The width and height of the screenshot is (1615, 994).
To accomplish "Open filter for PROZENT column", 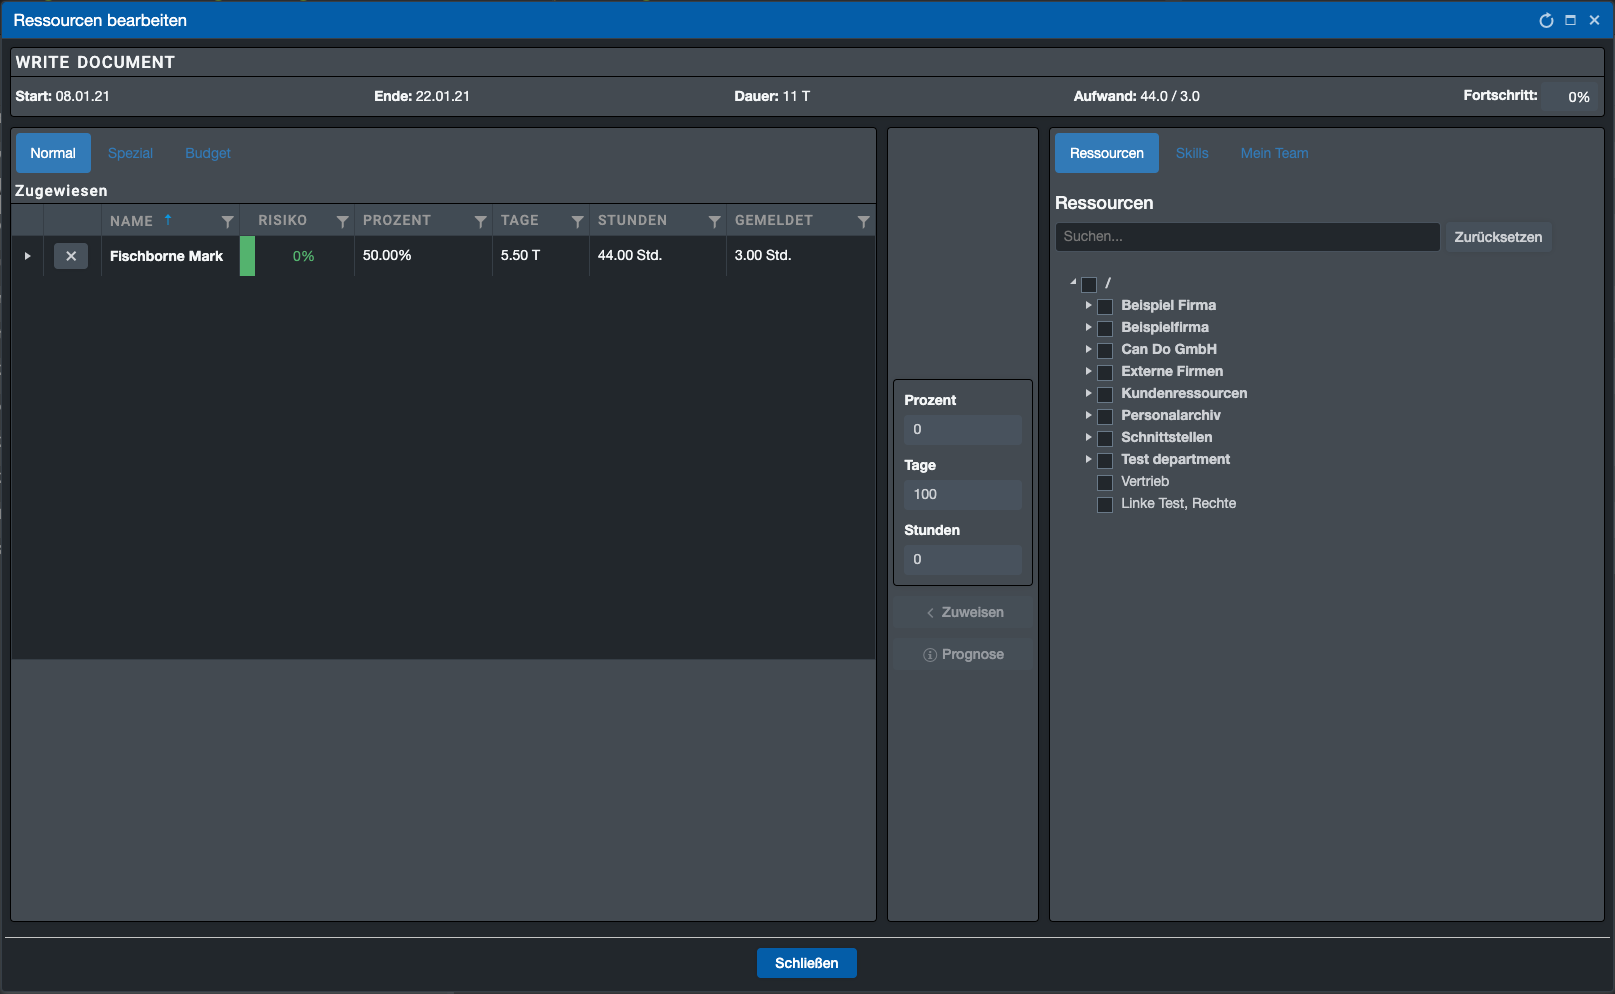I will pos(481,221).
